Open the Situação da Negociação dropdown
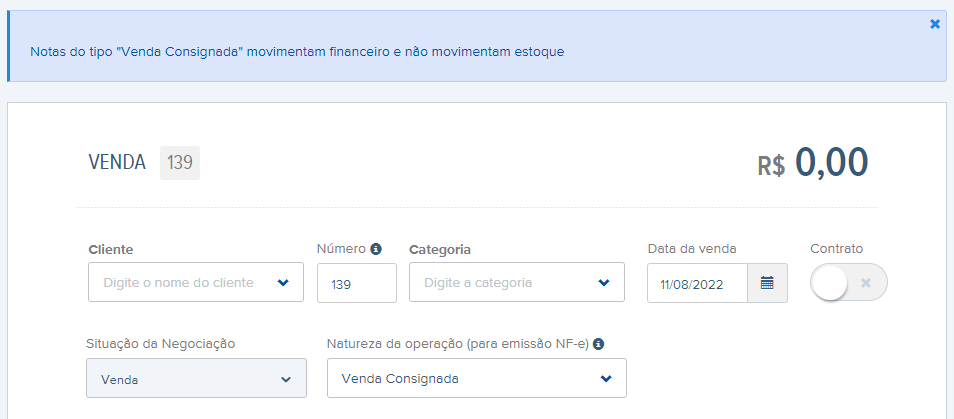954x419 pixels. tap(197, 378)
